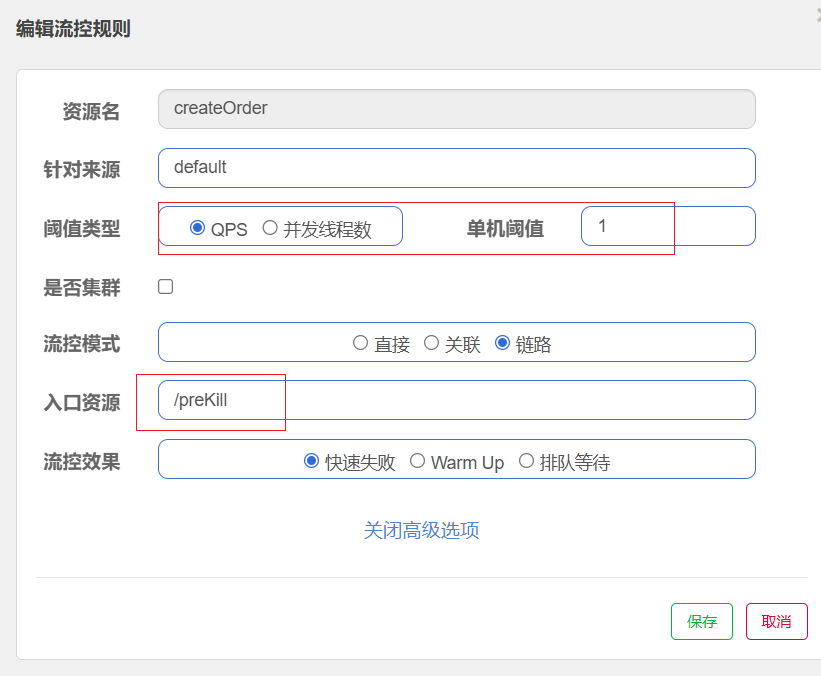Tick the 是否集群 checkbox
Viewport: 821px width, 676px height.
tap(165, 286)
